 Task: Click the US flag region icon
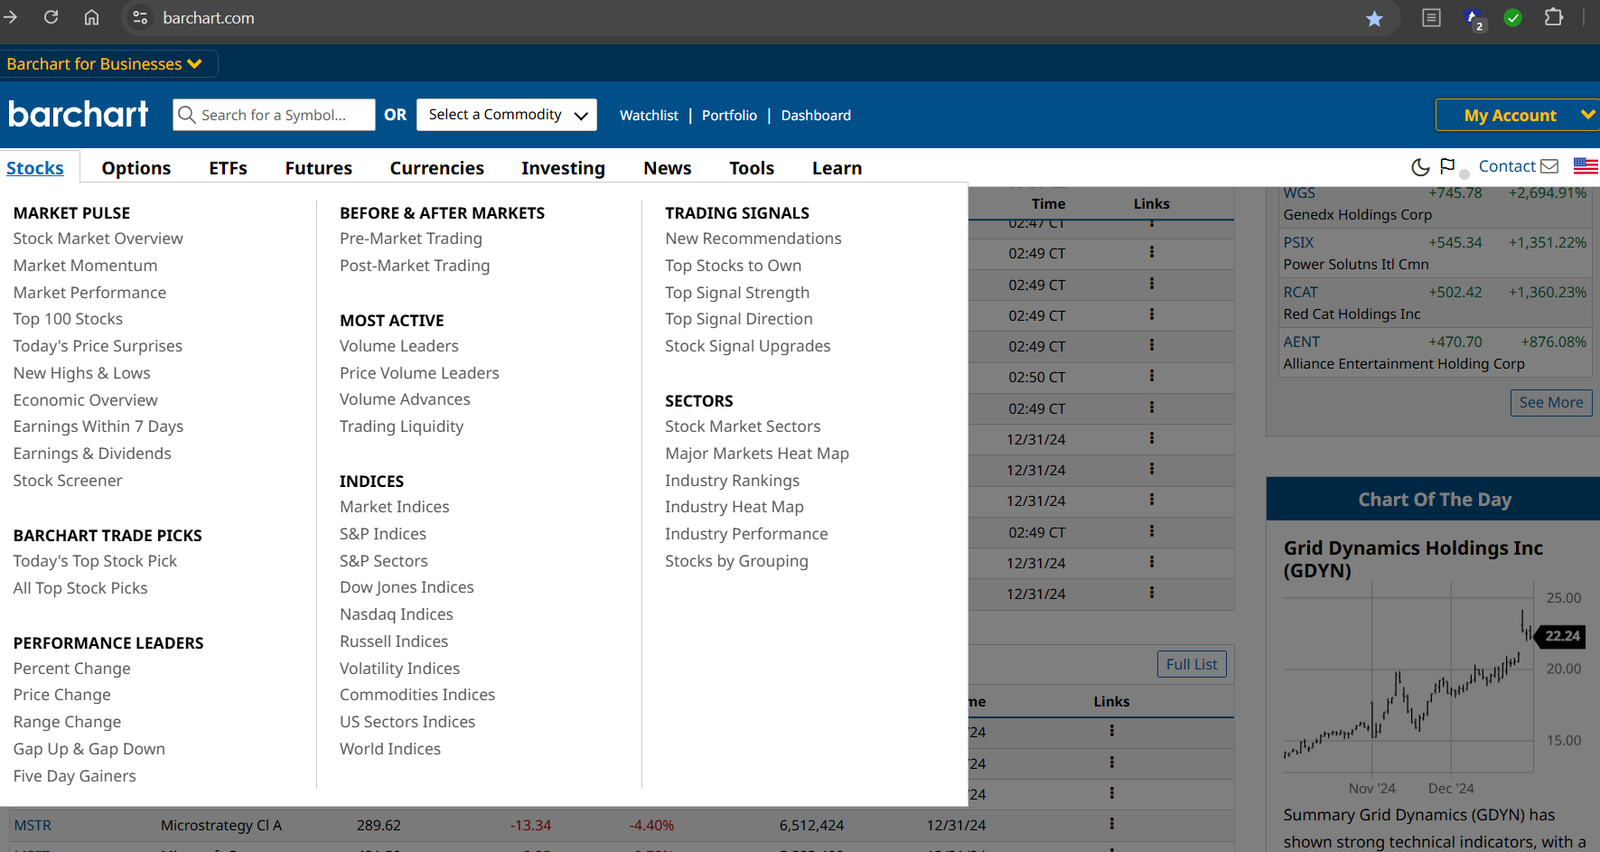(x=1586, y=166)
